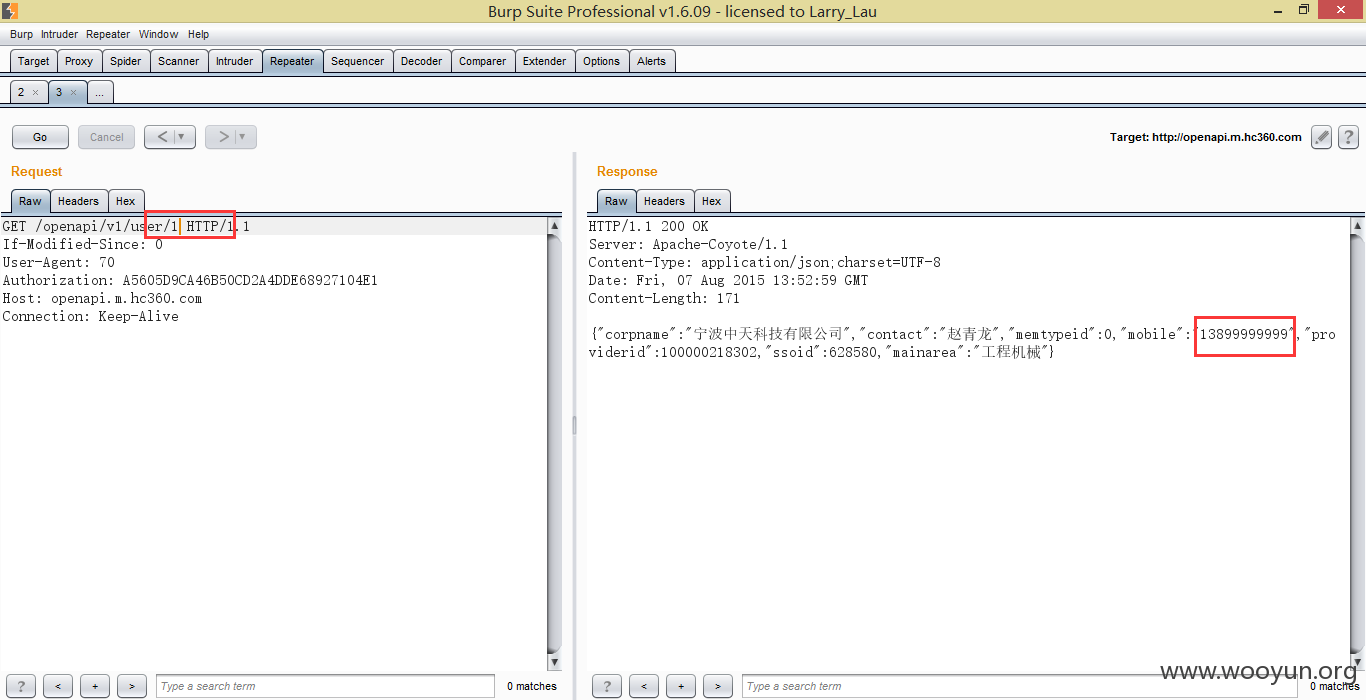Viewport: 1366px width, 700px height.
Task: Click the Server: Apache-Coyote/1.1 line
Action: click(x=688, y=244)
